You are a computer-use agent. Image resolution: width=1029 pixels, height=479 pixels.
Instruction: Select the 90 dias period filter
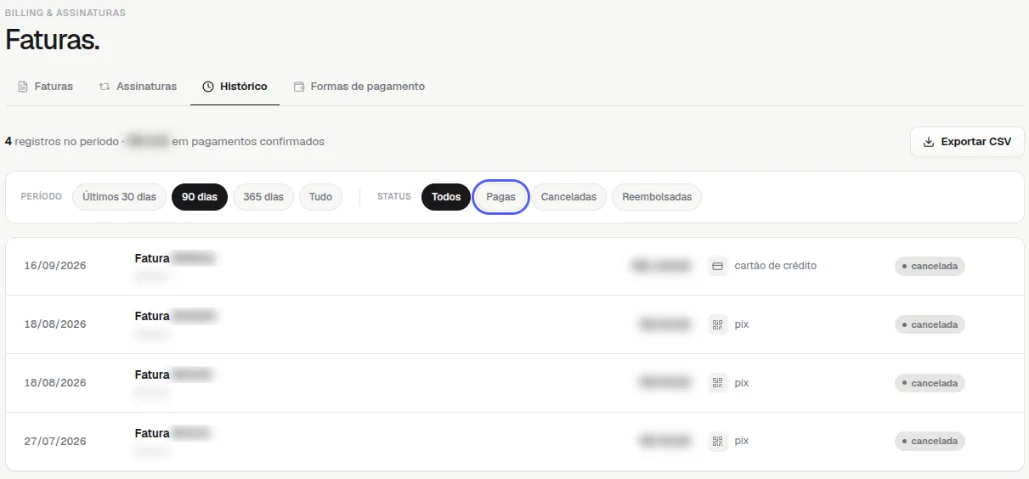(x=200, y=197)
